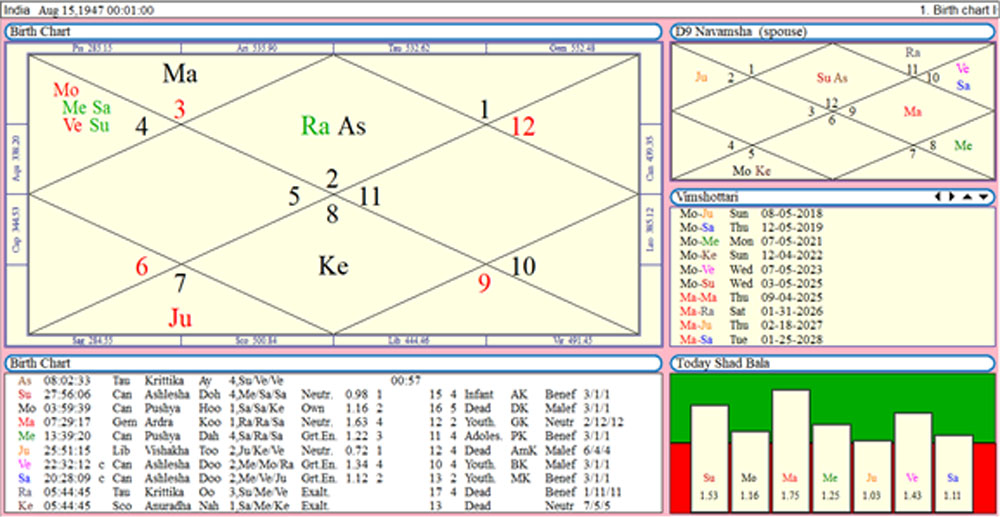
Task: Select the Ke glyph in the birth chart
Action: pyautogui.click(x=333, y=265)
